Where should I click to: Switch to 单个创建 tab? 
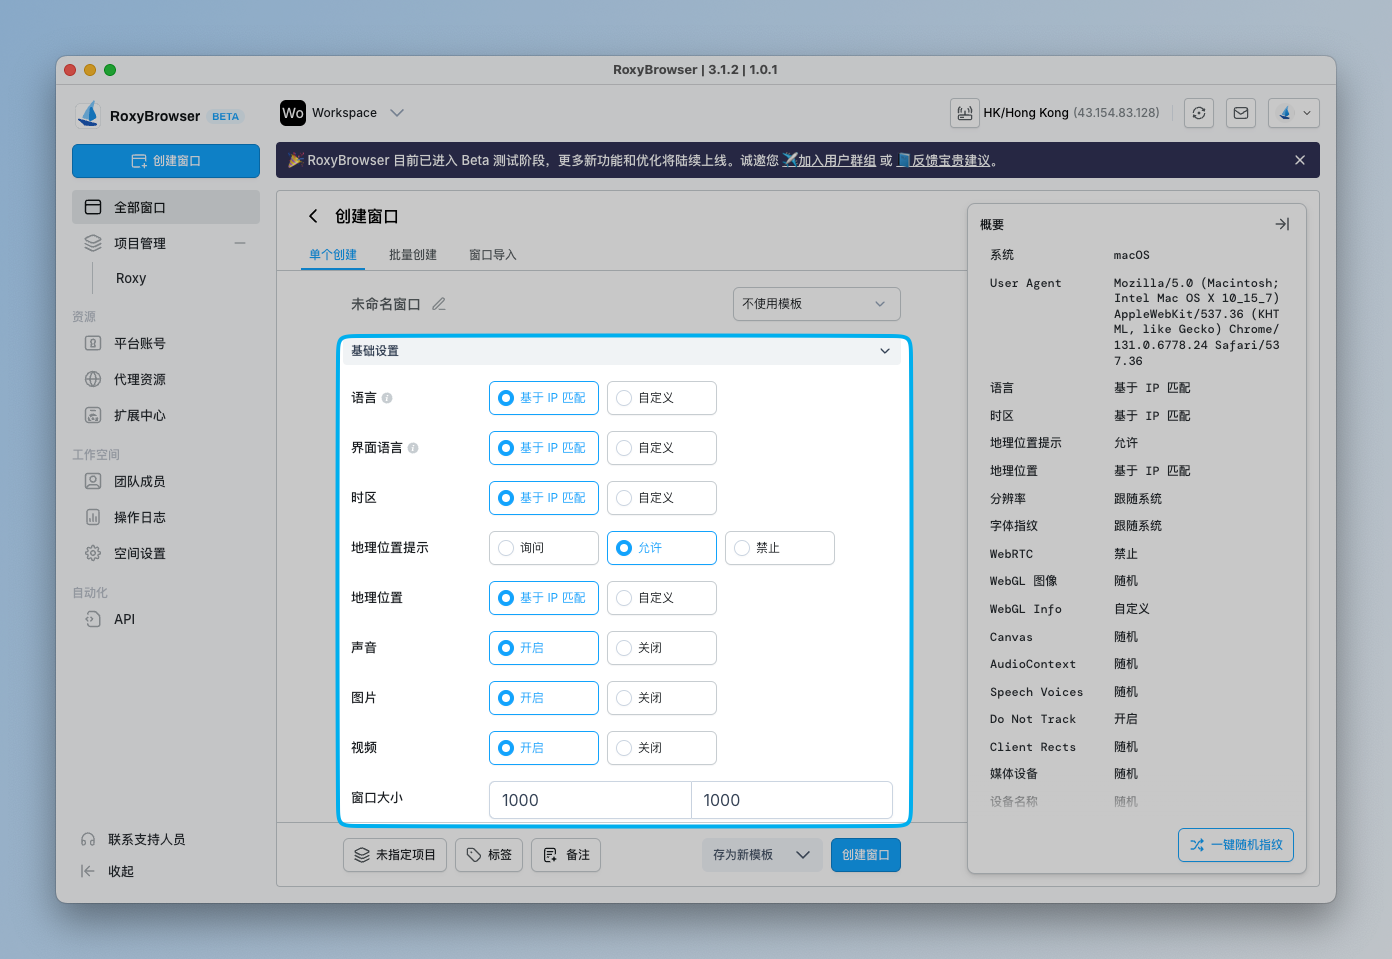point(333,255)
